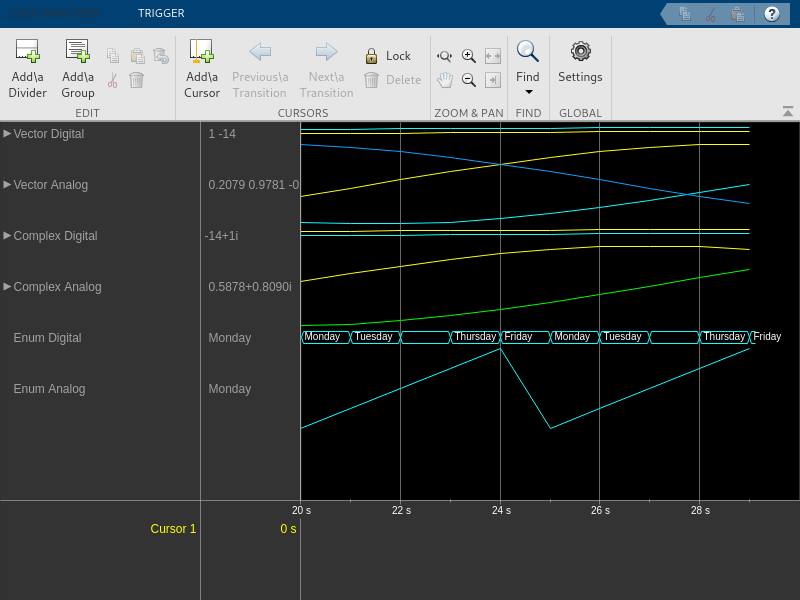The width and height of the screenshot is (800, 600).
Task: Click the Copy icon in Edit section
Action: 113,56
